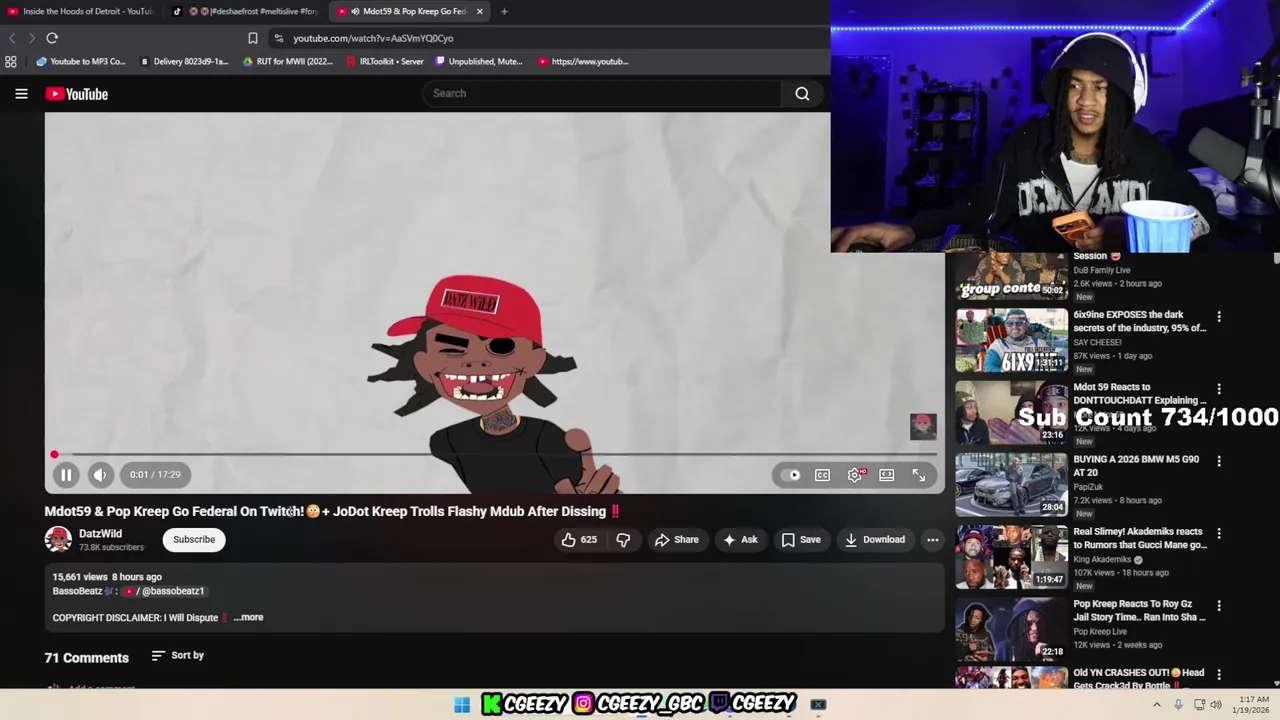This screenshot has width=1280, height=720.
Task: Open the Pop Kreep Reacts thumbnail
Action: pos(1011,630)
